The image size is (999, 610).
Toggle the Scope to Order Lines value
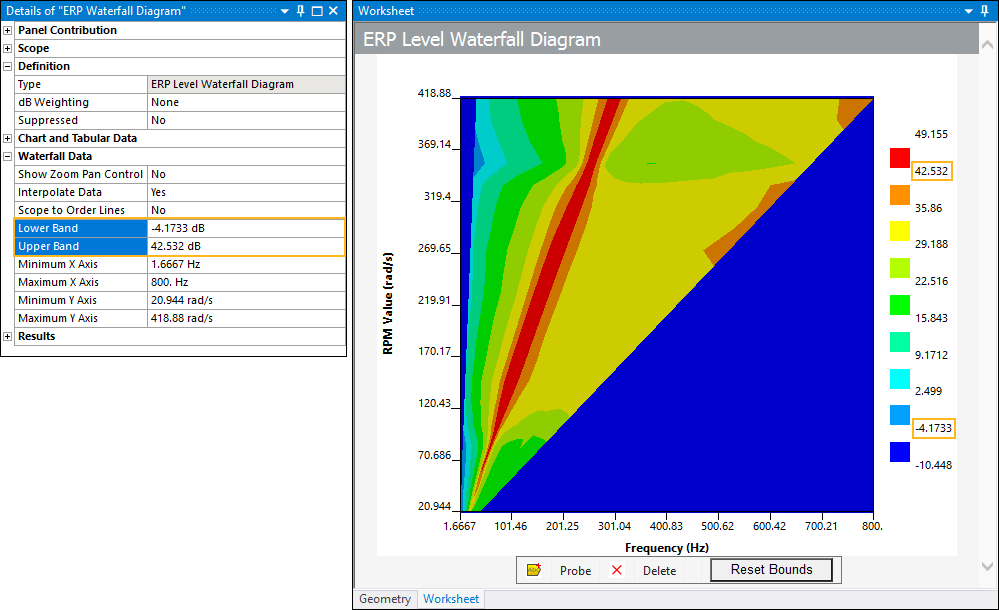246,210
